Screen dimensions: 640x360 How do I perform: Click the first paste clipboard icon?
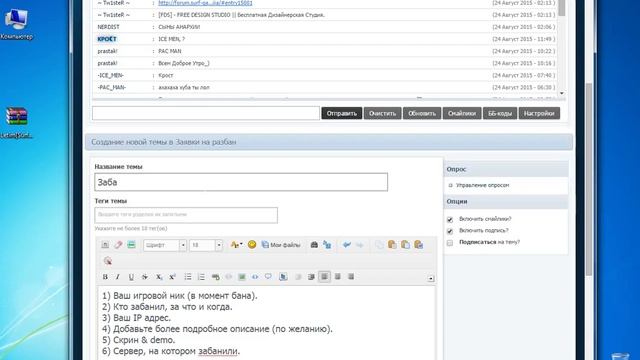392,245
